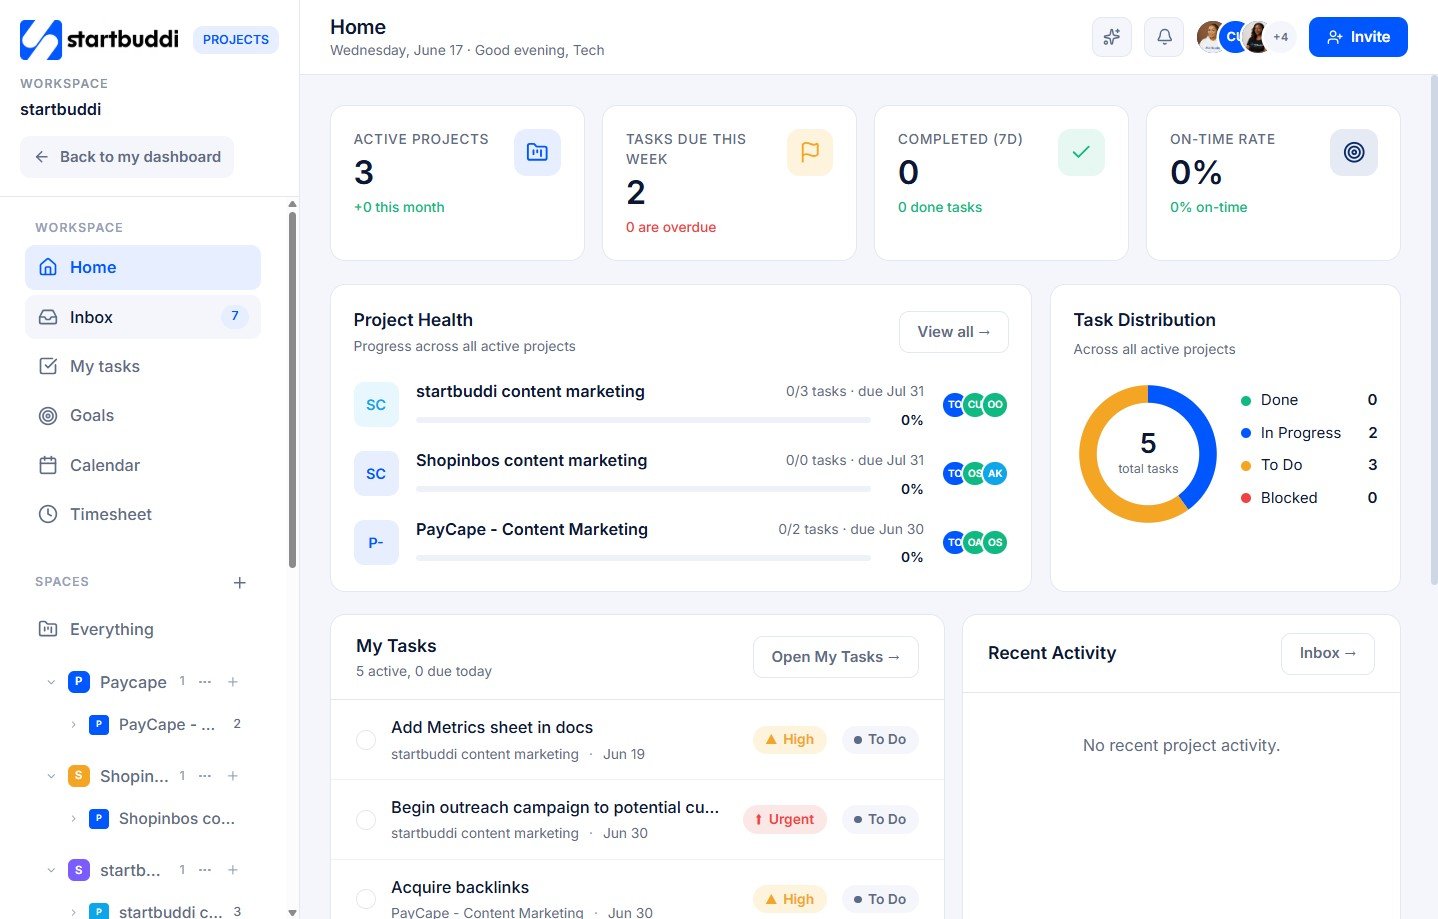
Task: Click the startbuddi logo icon
Action: (x=41, y=39)
